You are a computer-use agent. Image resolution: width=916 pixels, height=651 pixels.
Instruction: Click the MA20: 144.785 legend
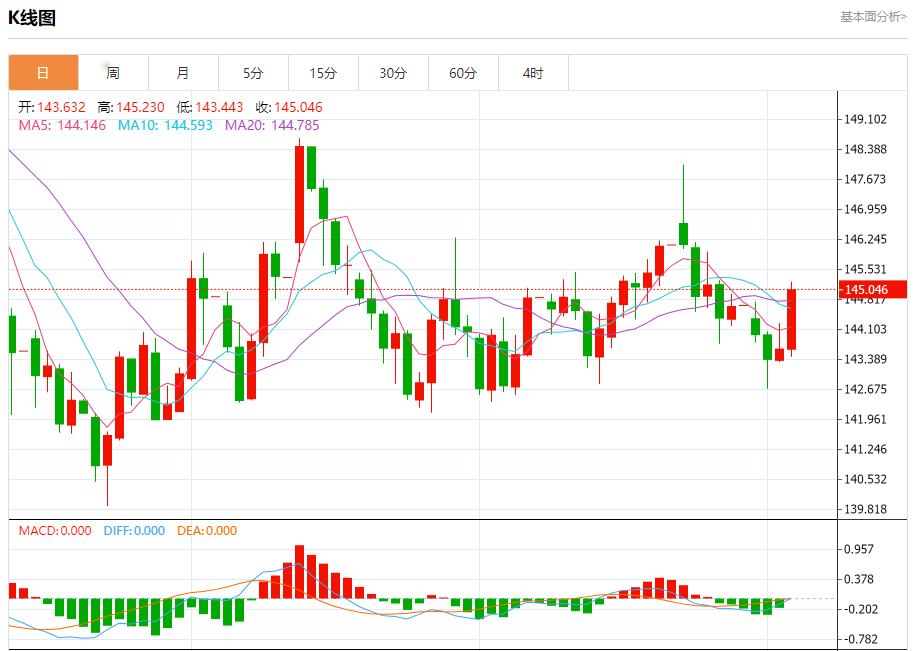pyautogui.click(x=272, y=125)
